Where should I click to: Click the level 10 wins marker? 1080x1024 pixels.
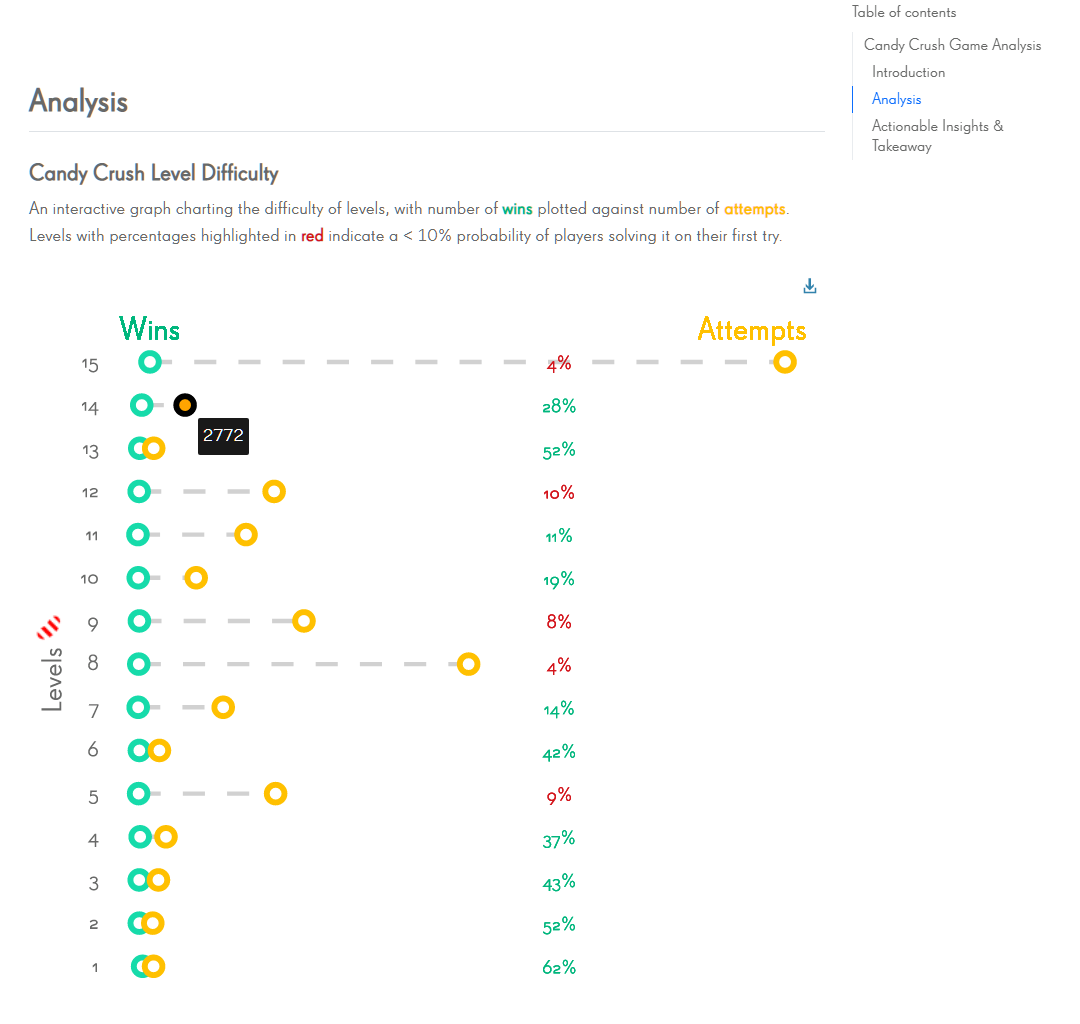pyautogui.click(x=138, y=578)
